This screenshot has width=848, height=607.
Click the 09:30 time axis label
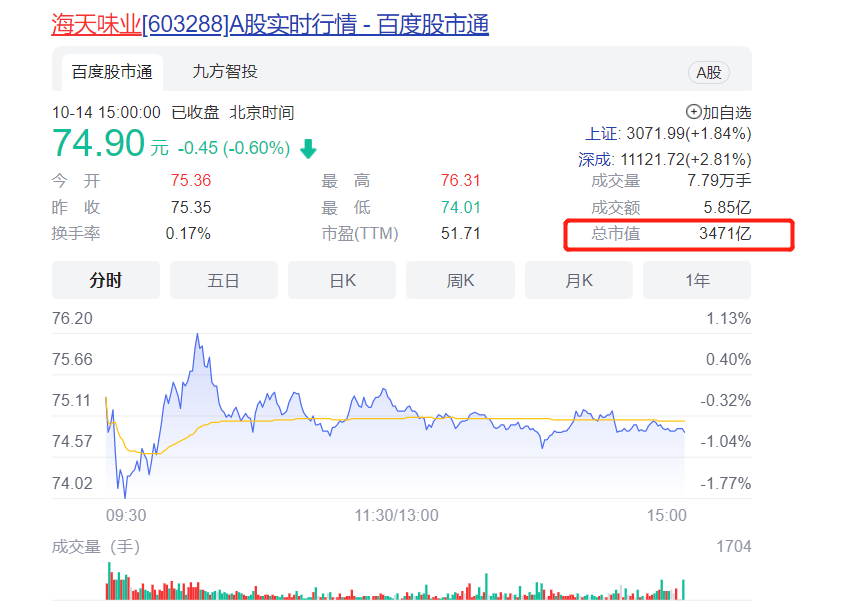(x=126, y=515)
